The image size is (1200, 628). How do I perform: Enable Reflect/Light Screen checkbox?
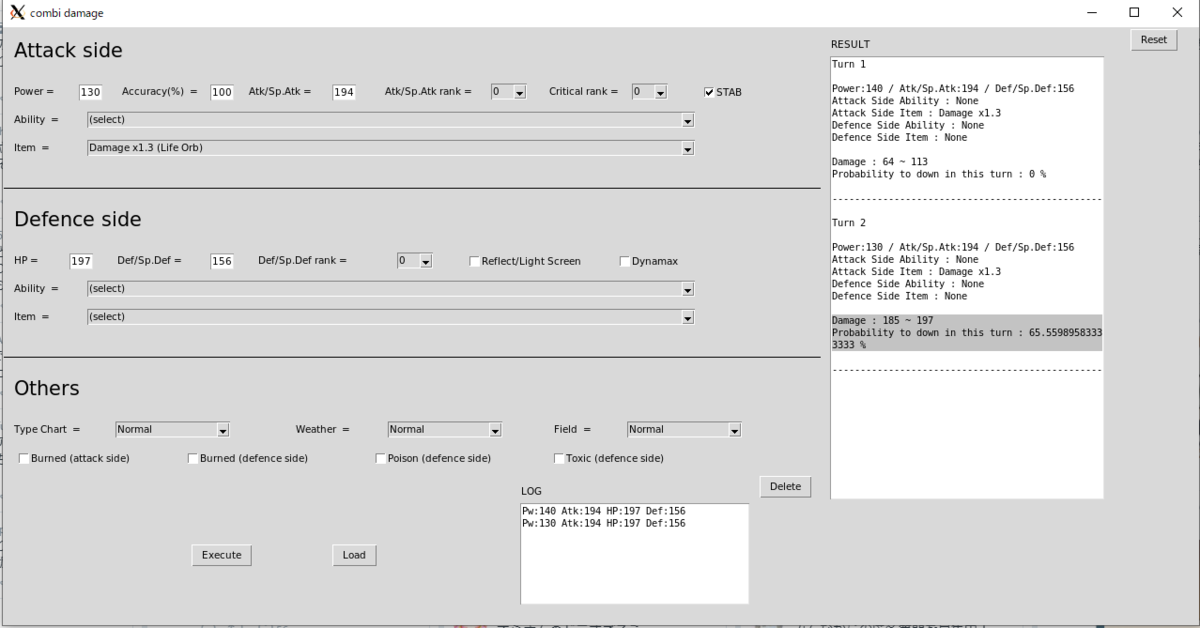(474, 261)
